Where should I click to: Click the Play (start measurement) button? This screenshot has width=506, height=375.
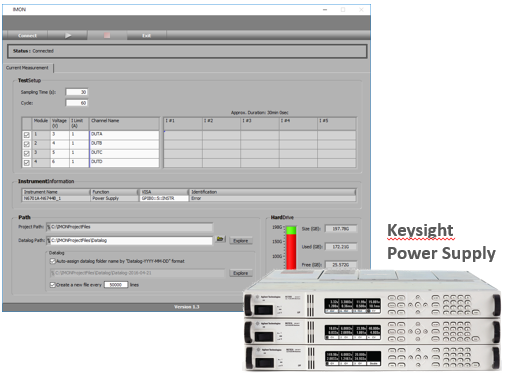tap(68, 35)
